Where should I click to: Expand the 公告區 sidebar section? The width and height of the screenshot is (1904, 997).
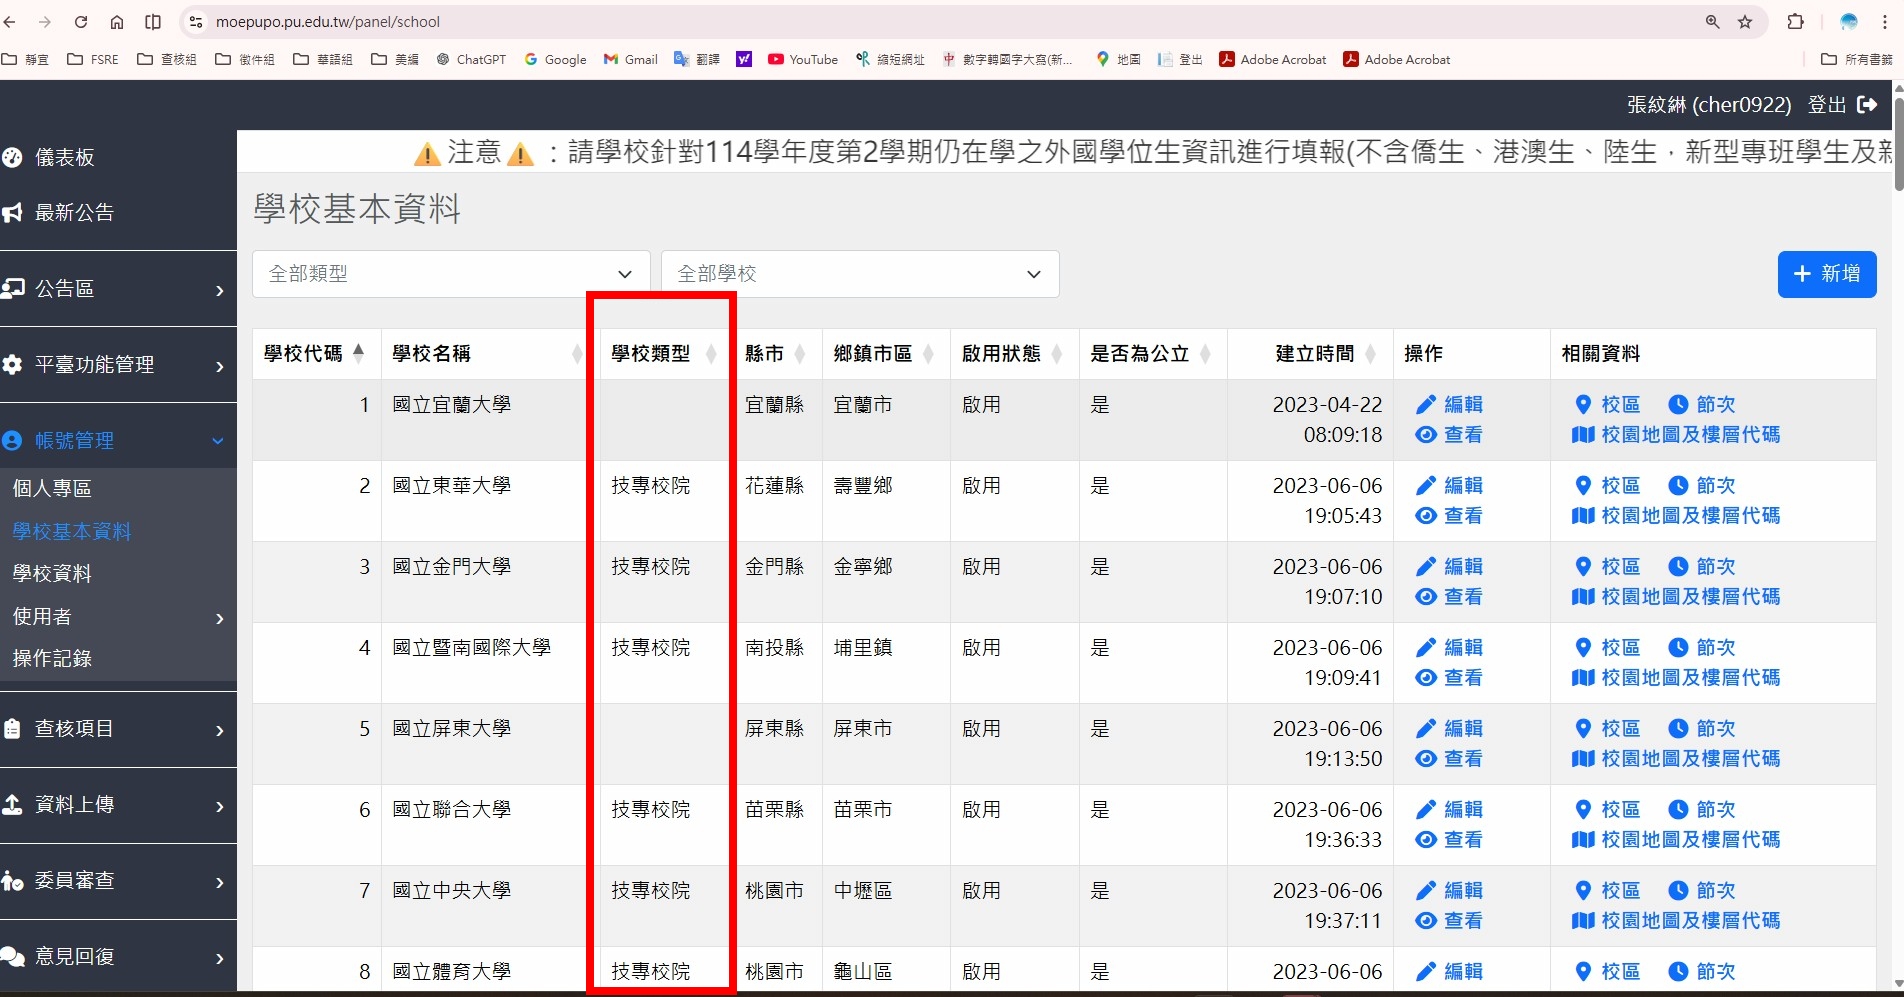point(118,289)
